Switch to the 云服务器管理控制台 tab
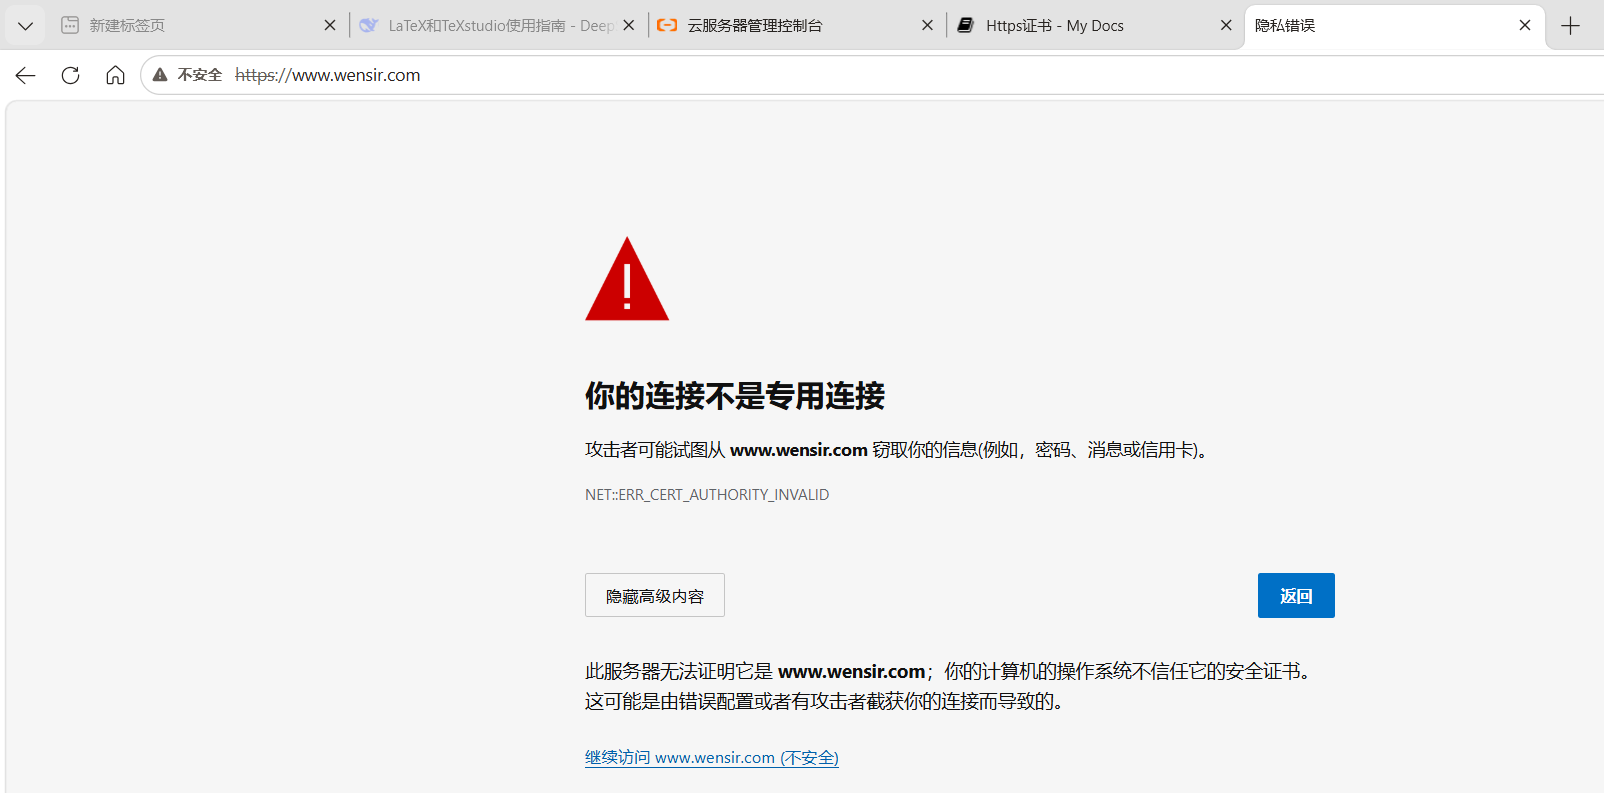This screenshot has height=793, width=1604. 796,26
